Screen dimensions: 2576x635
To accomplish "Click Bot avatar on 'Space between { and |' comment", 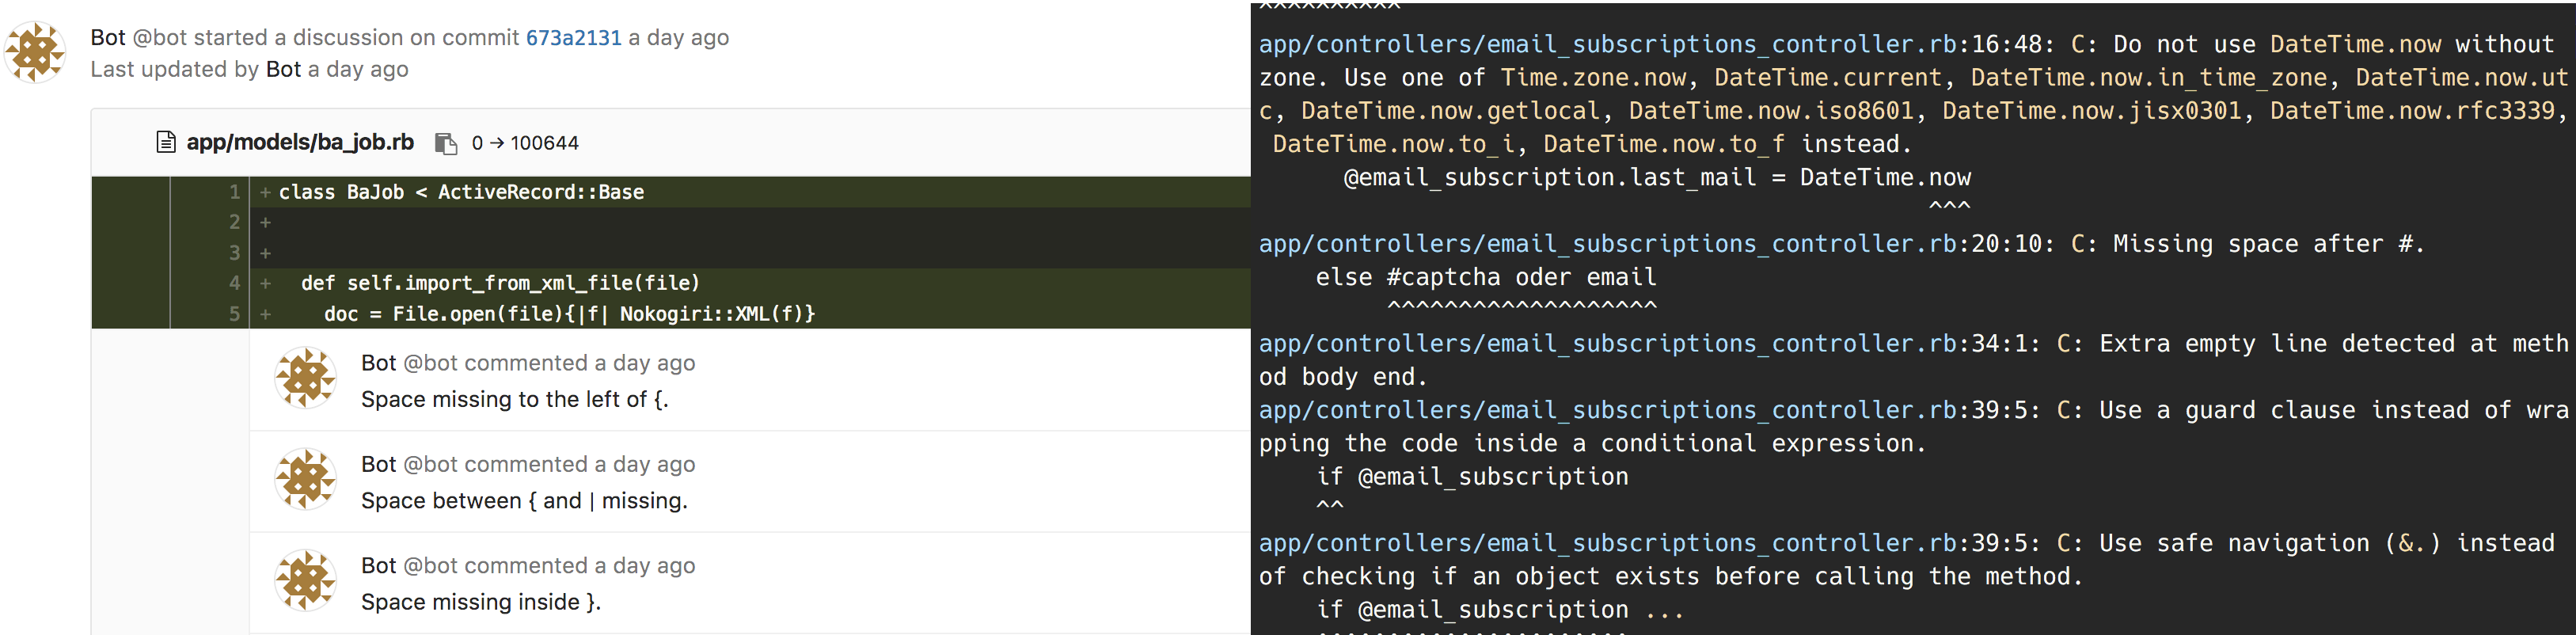I will click(x=306, y=479).
